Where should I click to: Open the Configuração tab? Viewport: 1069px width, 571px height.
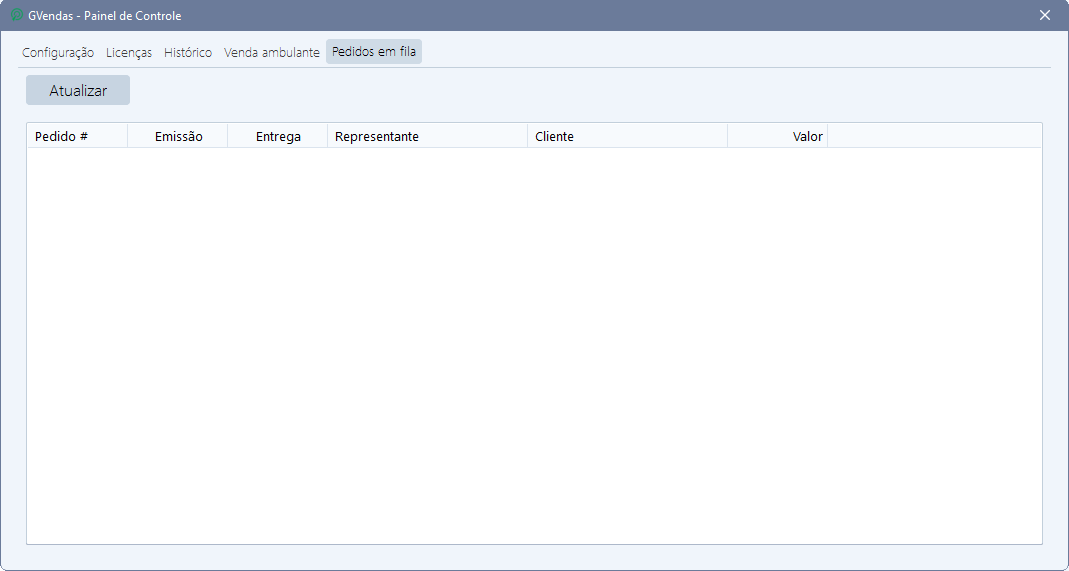click(x=58, y=52)
